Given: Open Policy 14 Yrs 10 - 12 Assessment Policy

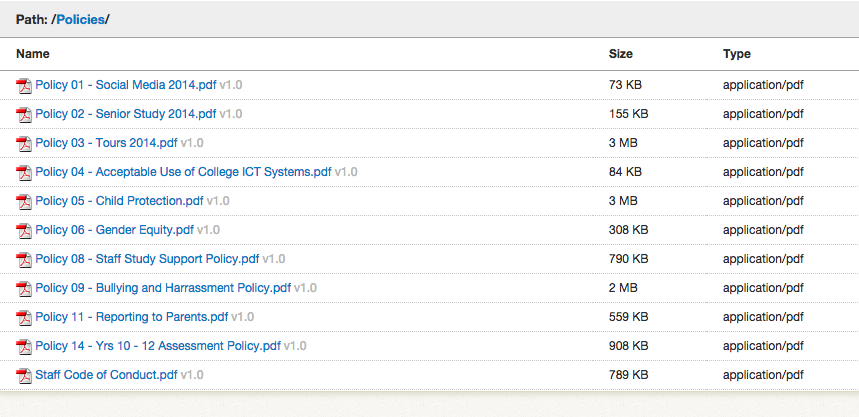Looking at the screenshot, I should (158, 346).
